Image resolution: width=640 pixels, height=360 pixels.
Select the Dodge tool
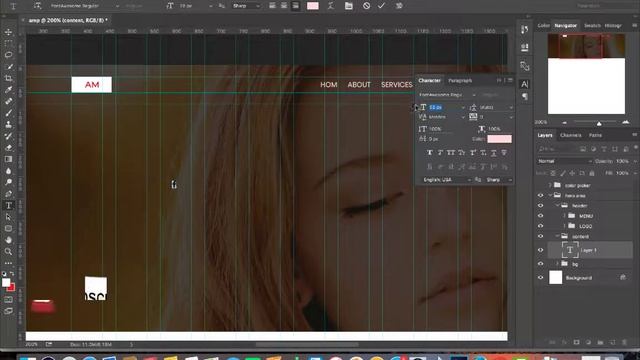tap(8, 182)
